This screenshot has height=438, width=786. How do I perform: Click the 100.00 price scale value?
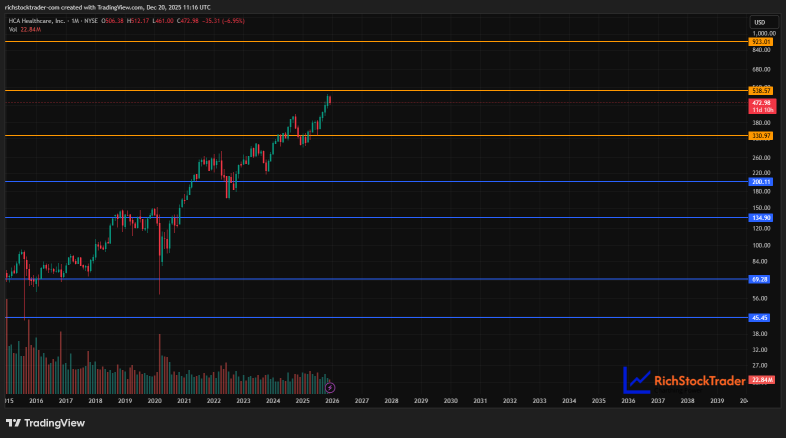(761, 246)
